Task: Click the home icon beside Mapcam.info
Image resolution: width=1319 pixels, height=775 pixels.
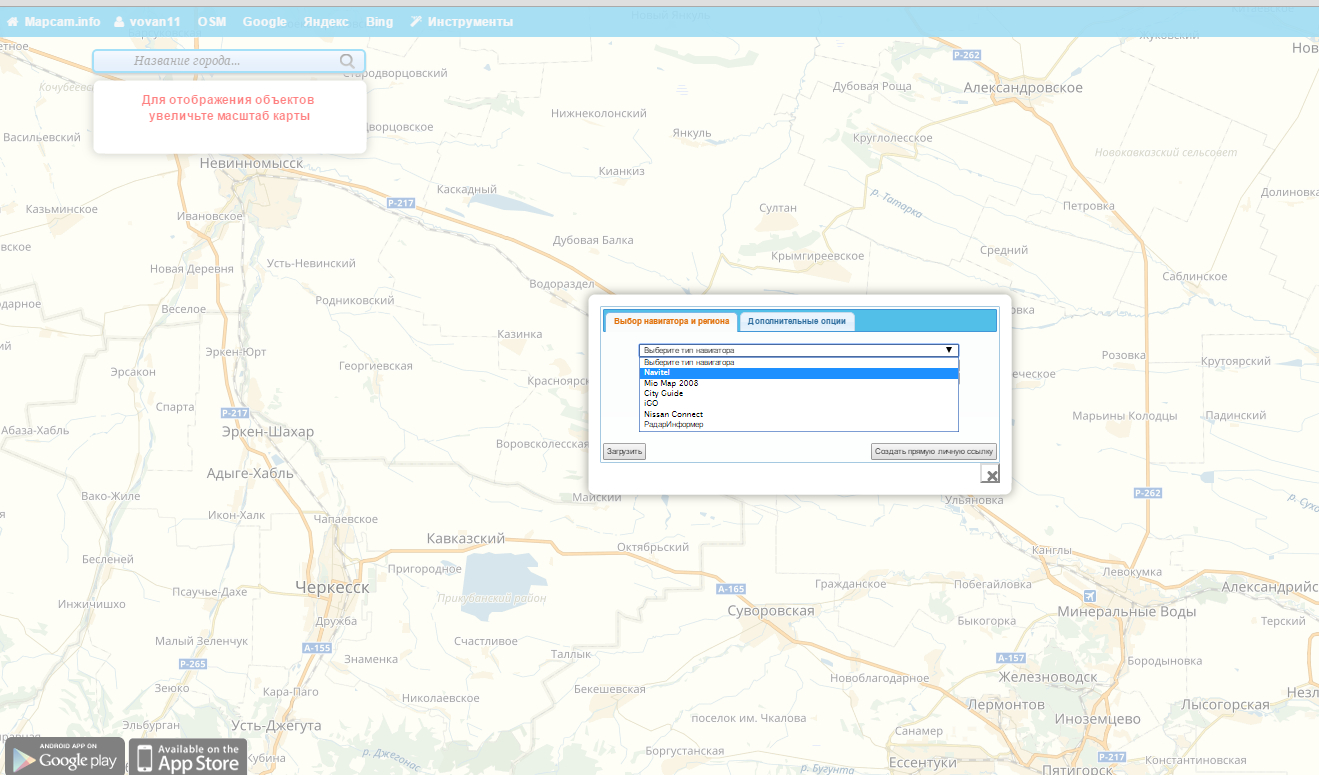Action: coord(13,22)
